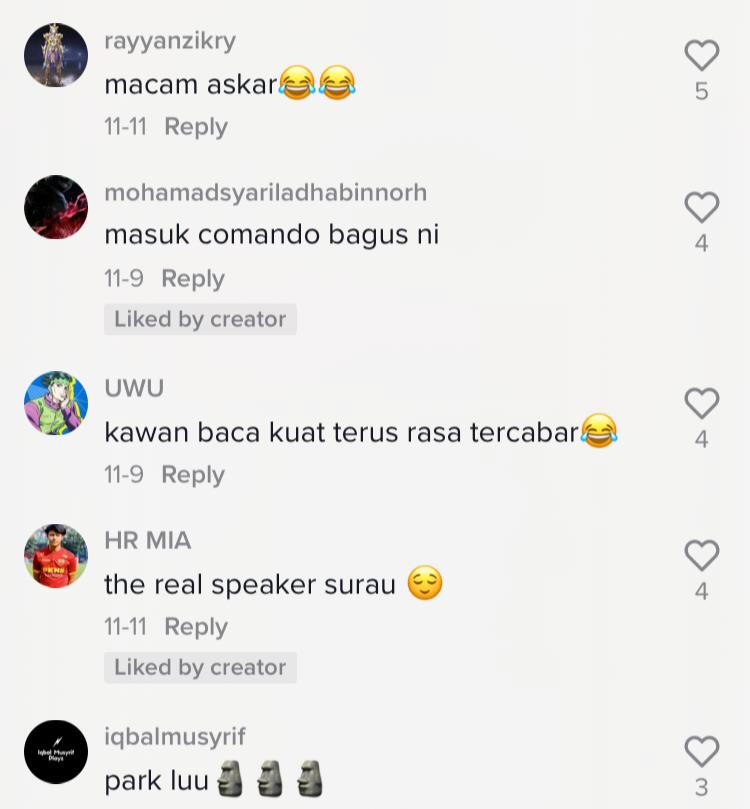The height and width of the screenshot is (809, 750).
Task: Reply to 'the real speaker surau' comment
Action: coord(196,627)
